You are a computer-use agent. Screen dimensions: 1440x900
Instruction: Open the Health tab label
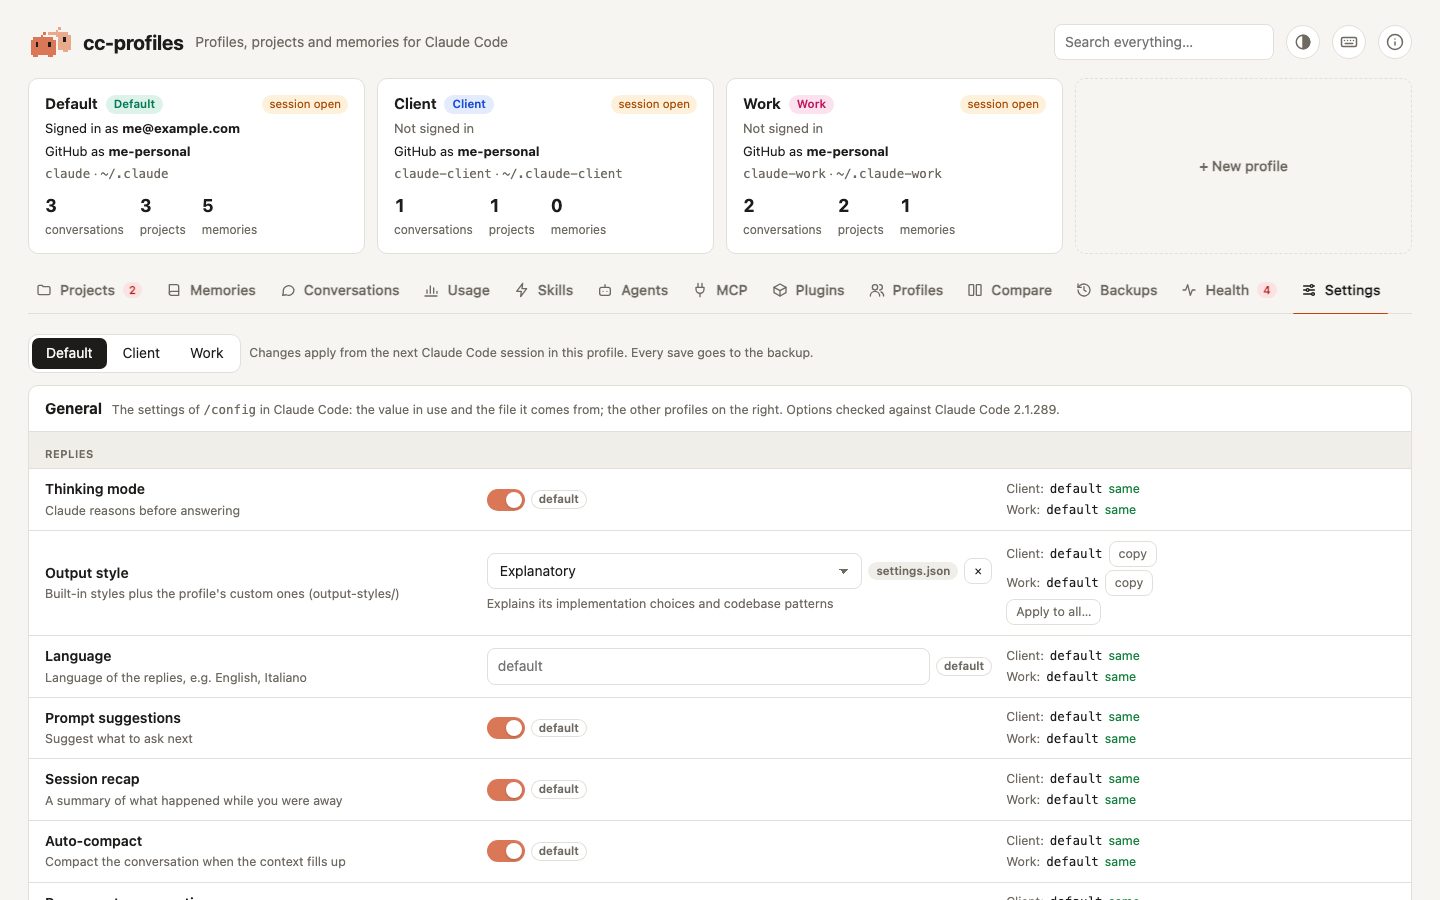pyautogui.click(x=1227, y=290)
